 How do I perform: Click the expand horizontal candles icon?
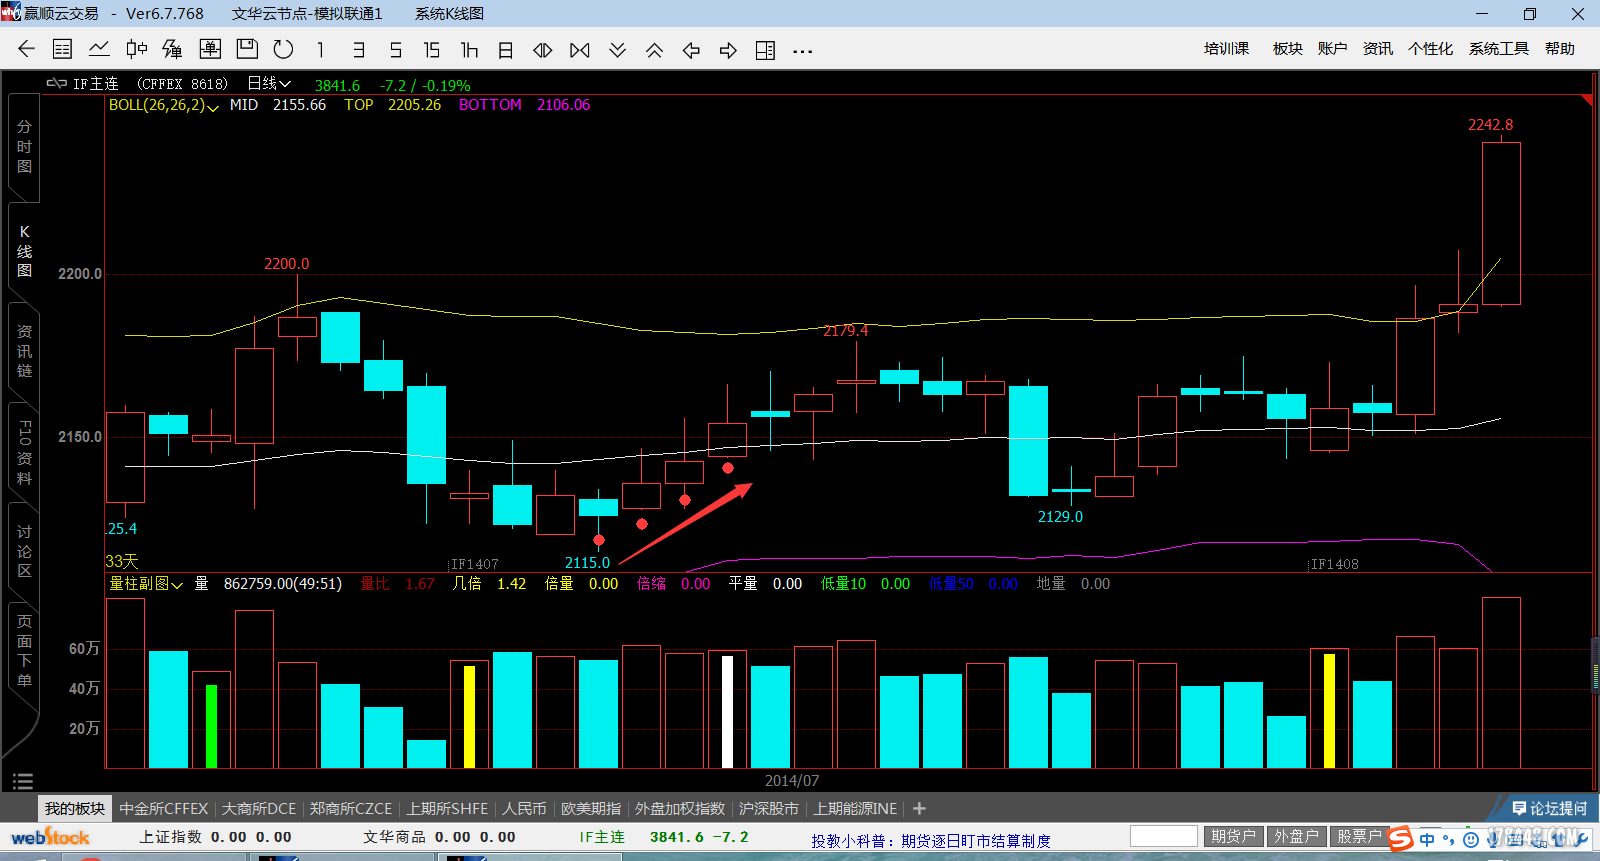tap(543, 50)
